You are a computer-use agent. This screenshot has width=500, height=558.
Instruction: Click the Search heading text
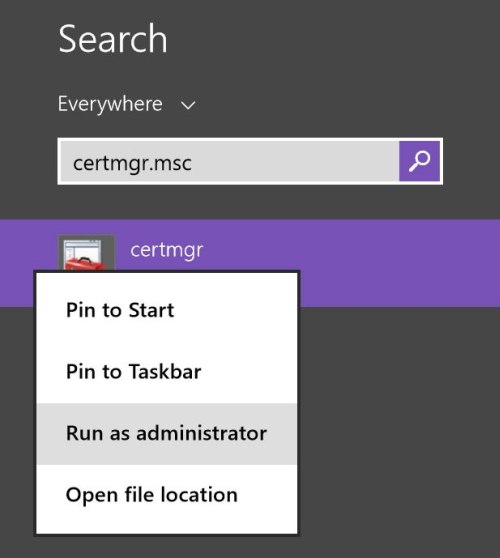click(x=113, y=38)
